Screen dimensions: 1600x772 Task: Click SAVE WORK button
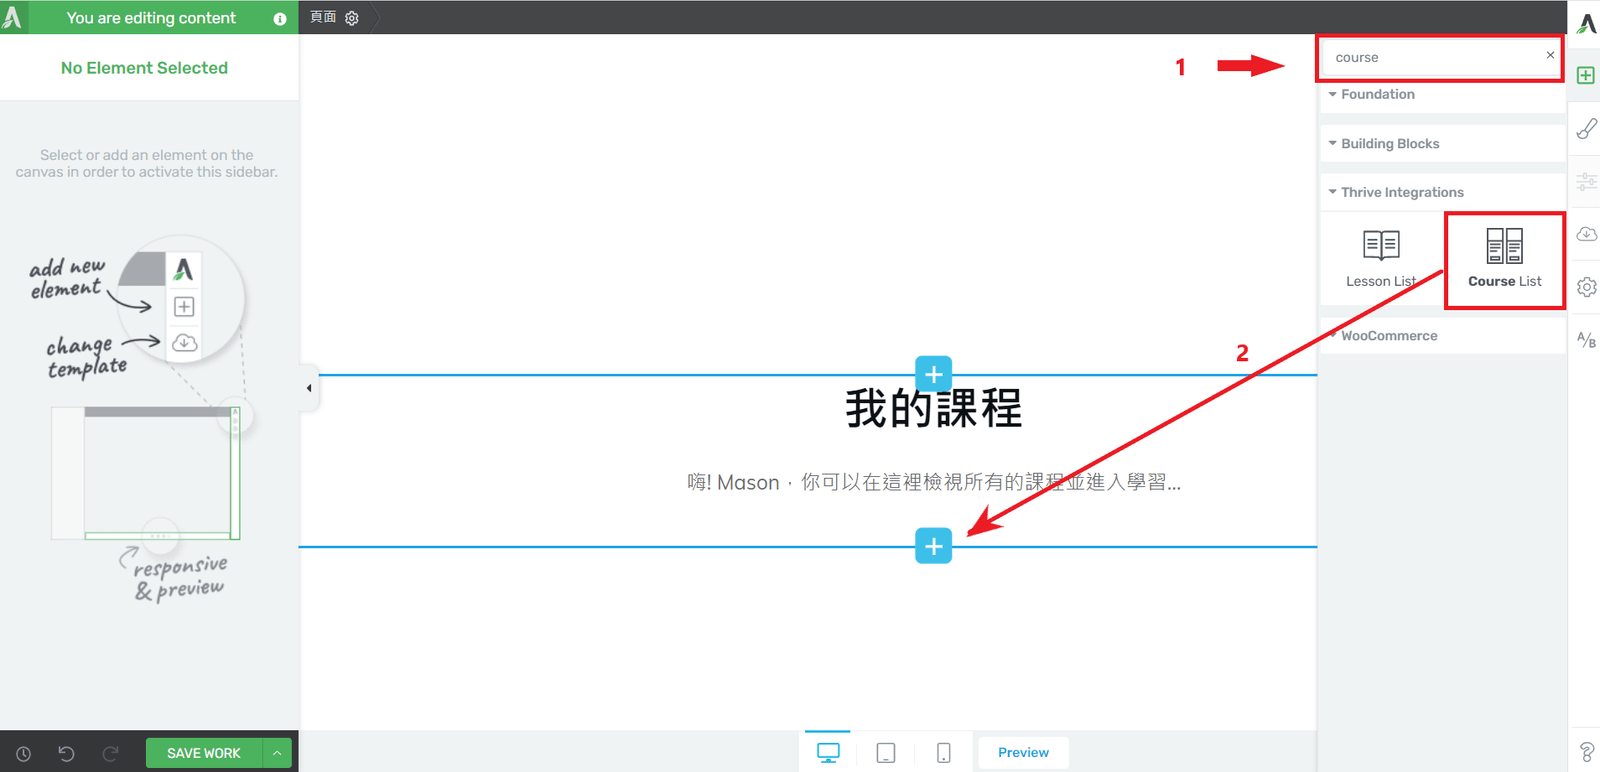coord(204,753)
